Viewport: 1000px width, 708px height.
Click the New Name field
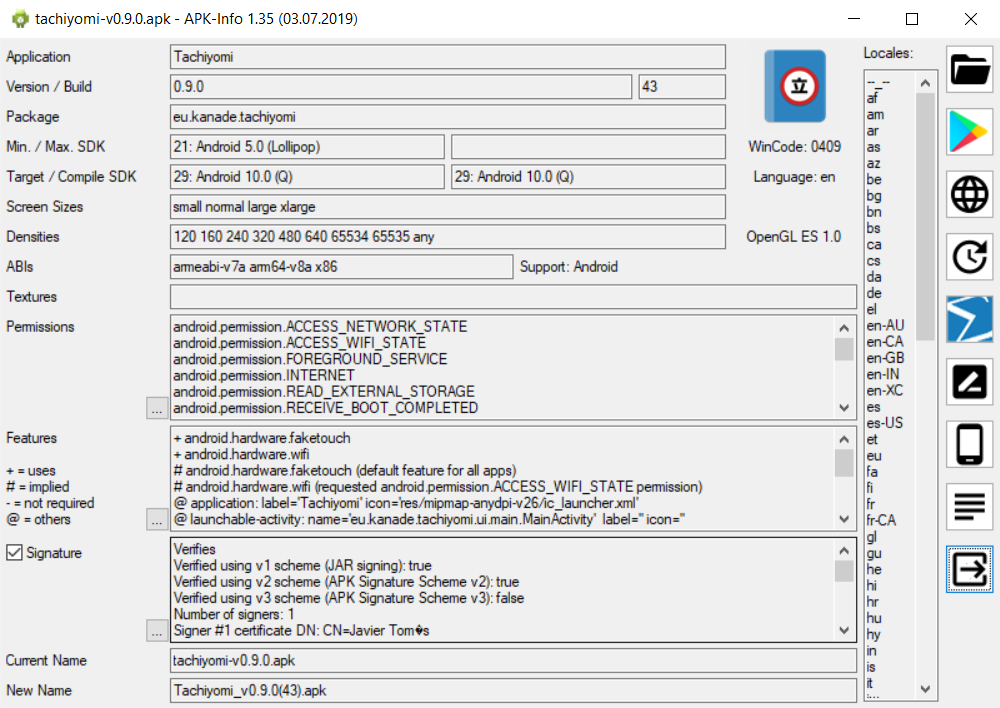[x=513, y=691]
